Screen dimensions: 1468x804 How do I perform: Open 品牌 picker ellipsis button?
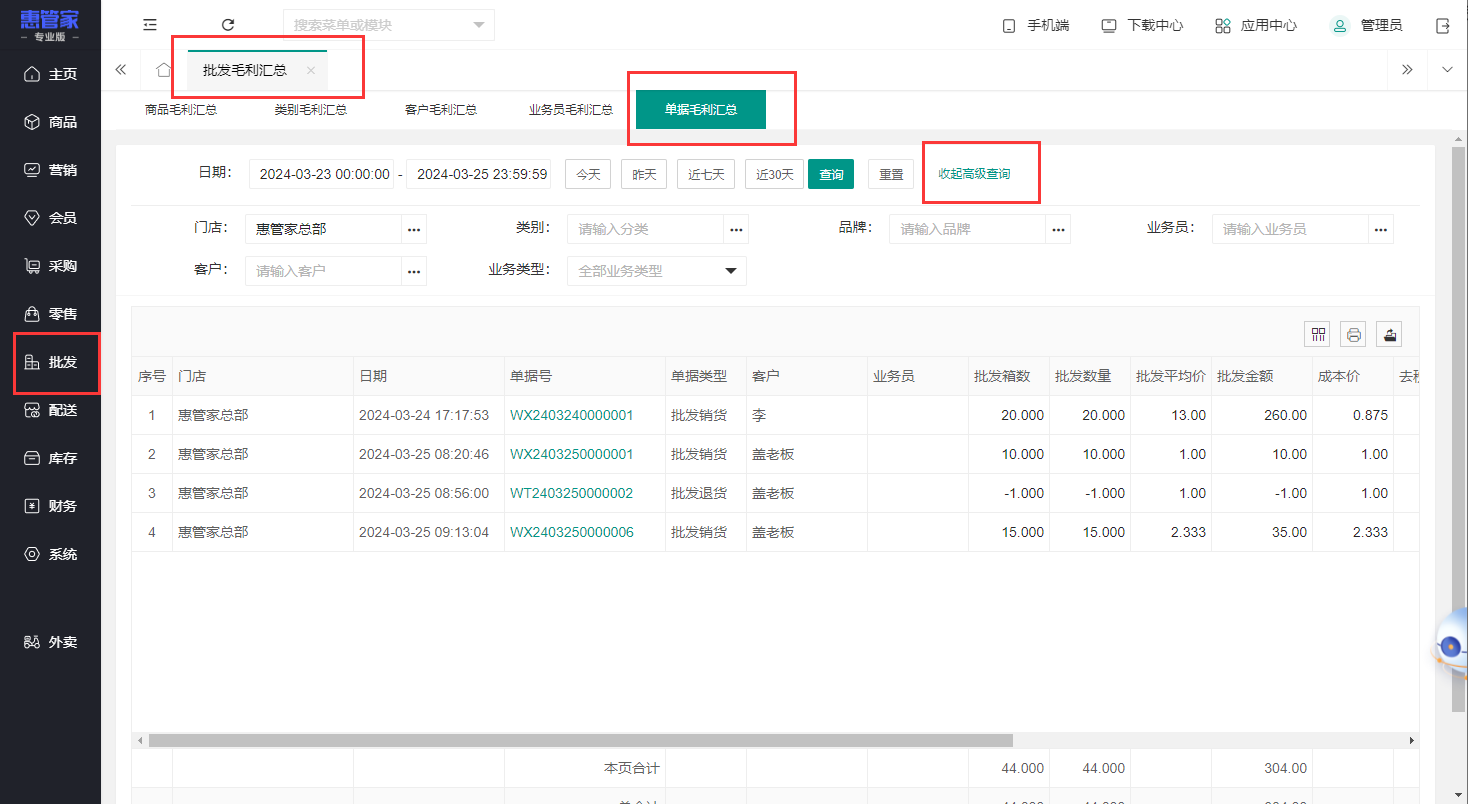coord(1058,229)
